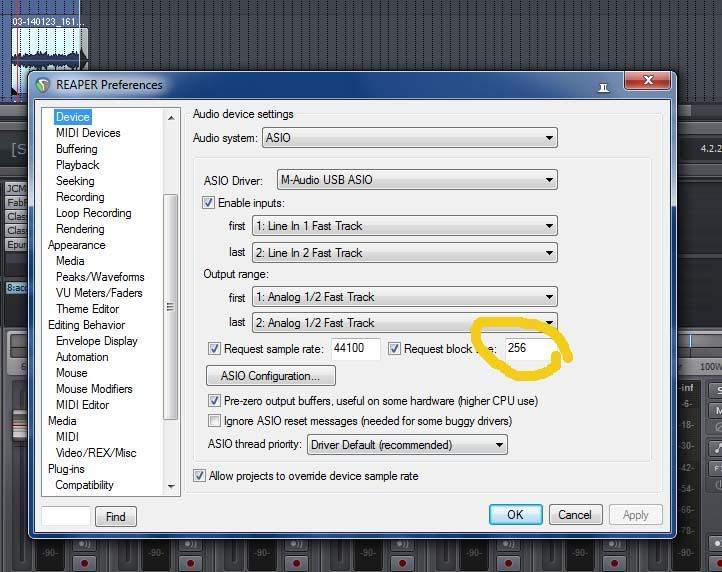The image size is (722, 572).
Task: Click the Find button
Action: tap(116, 517)
